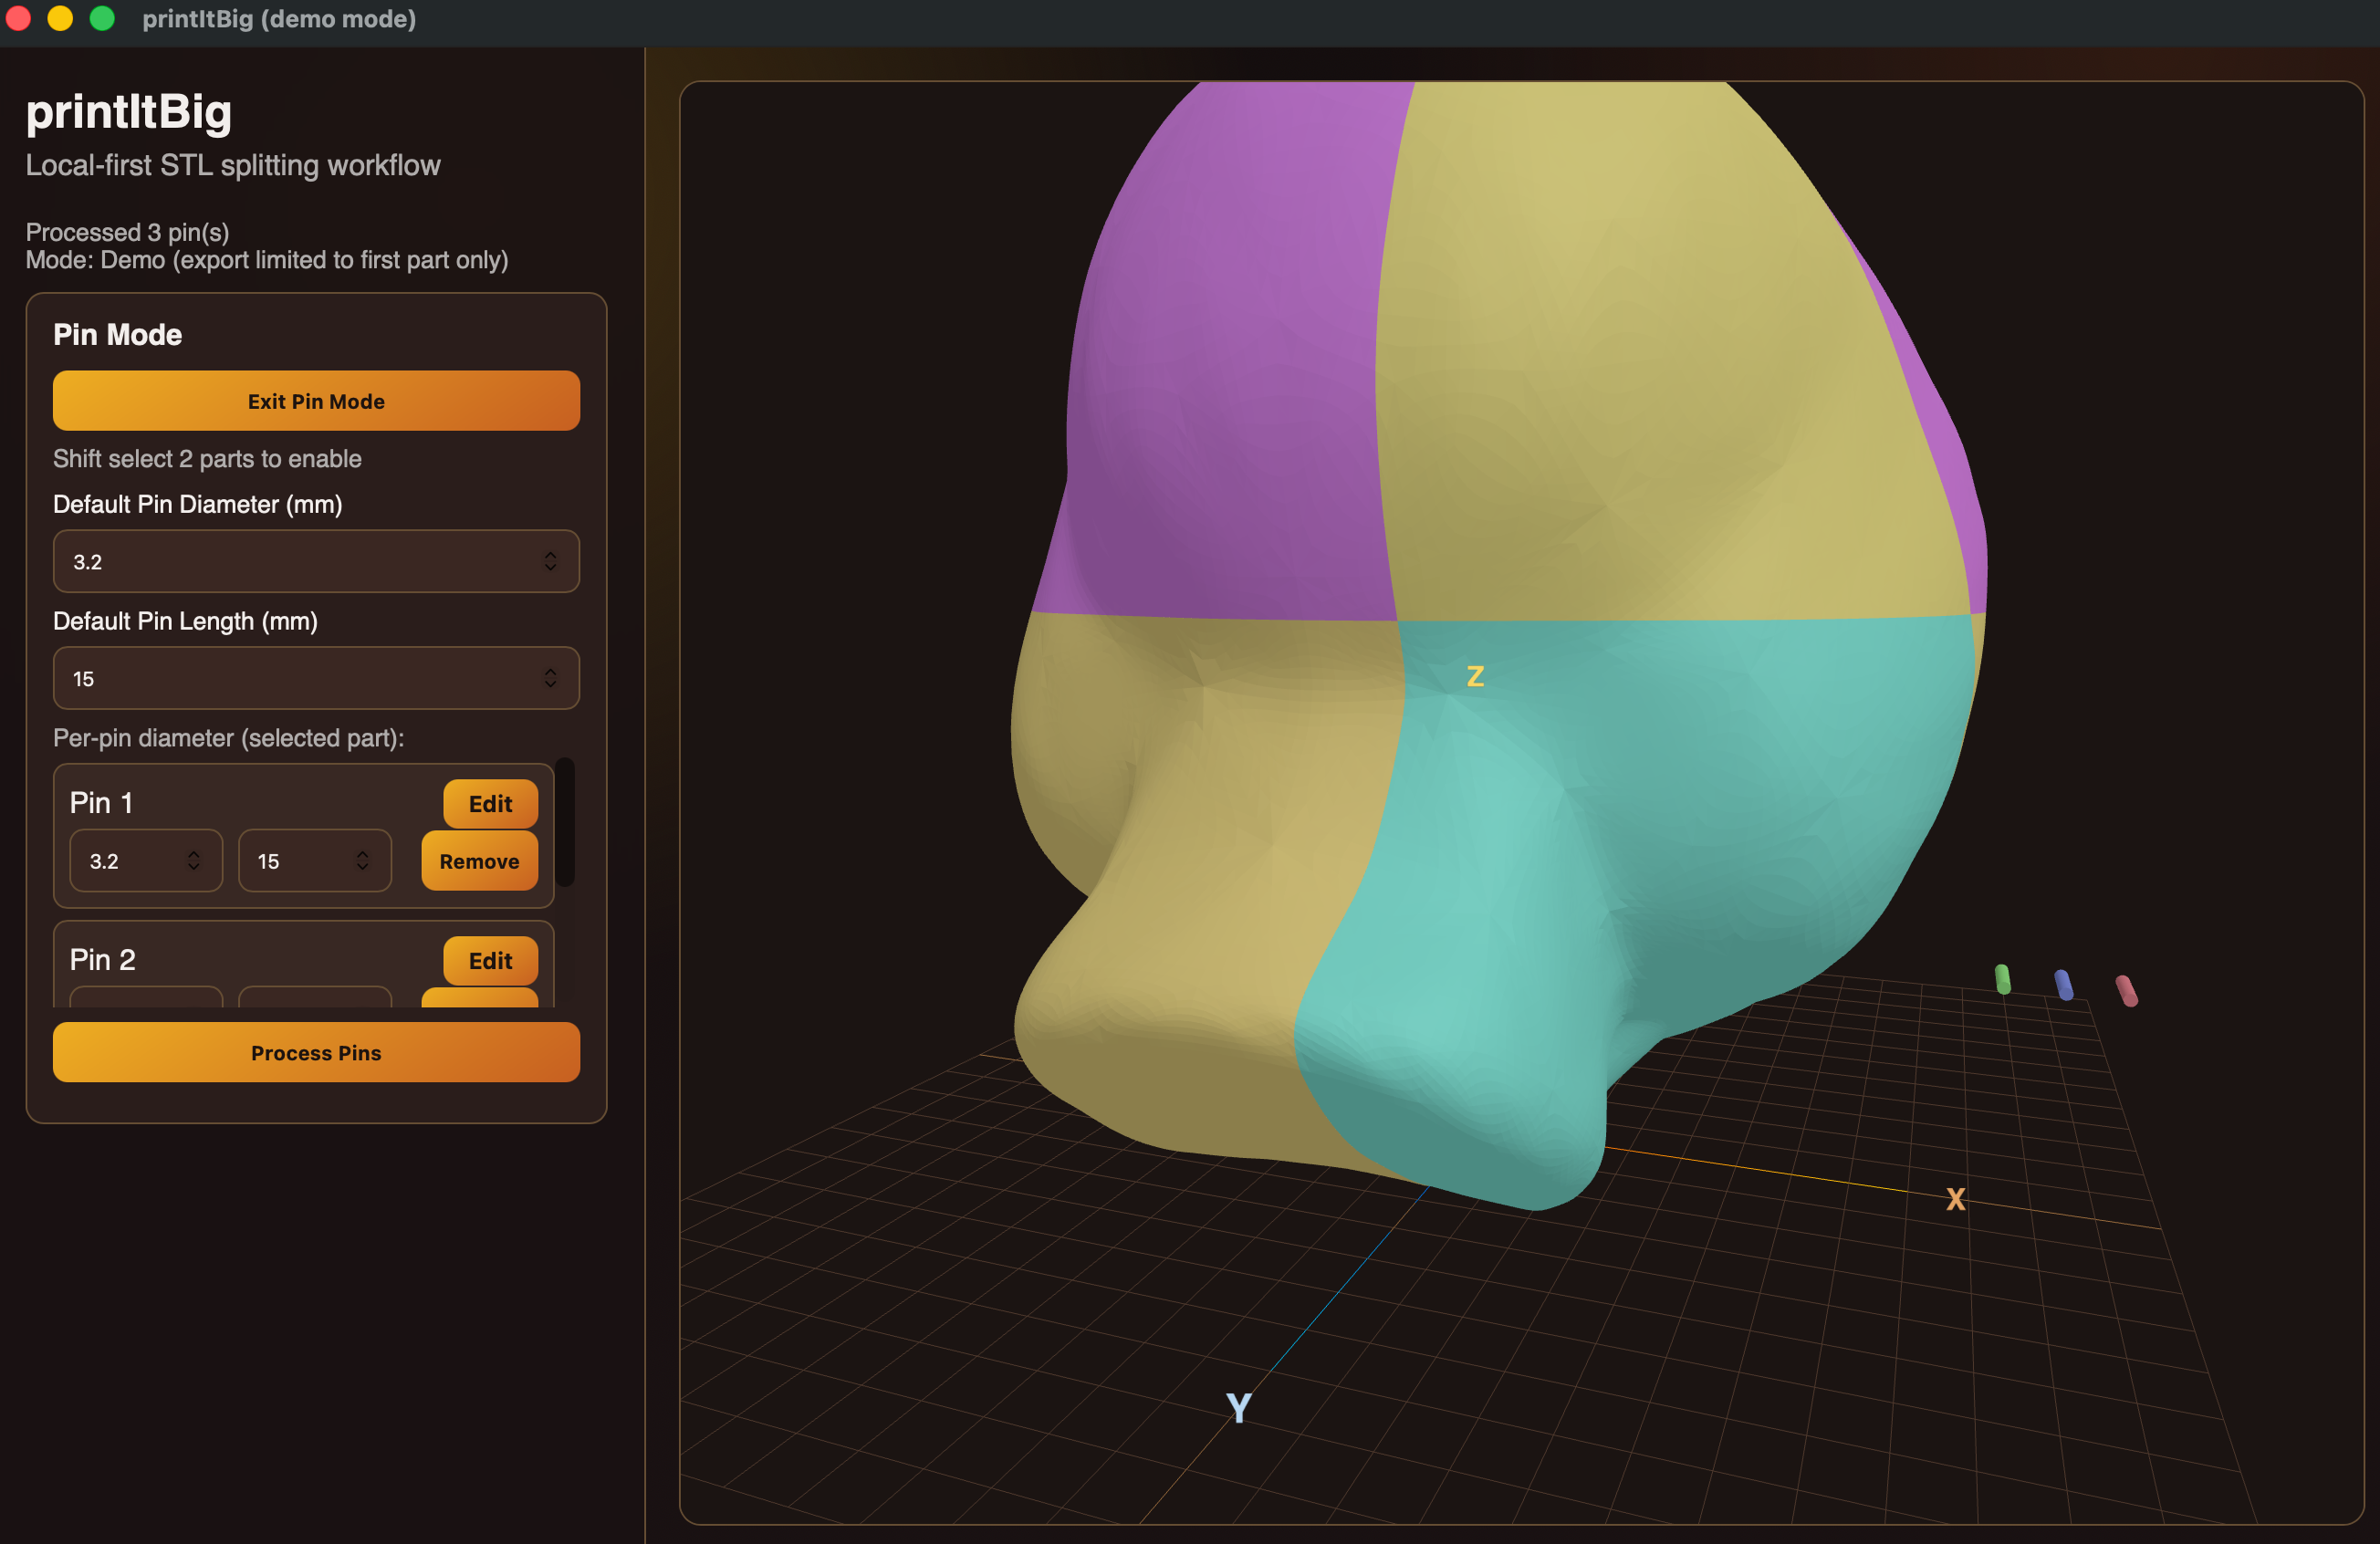The height and width of the screenshot is (1544, 2380).
Task: Edit Pin 1
Action: [x=490, y=804]
